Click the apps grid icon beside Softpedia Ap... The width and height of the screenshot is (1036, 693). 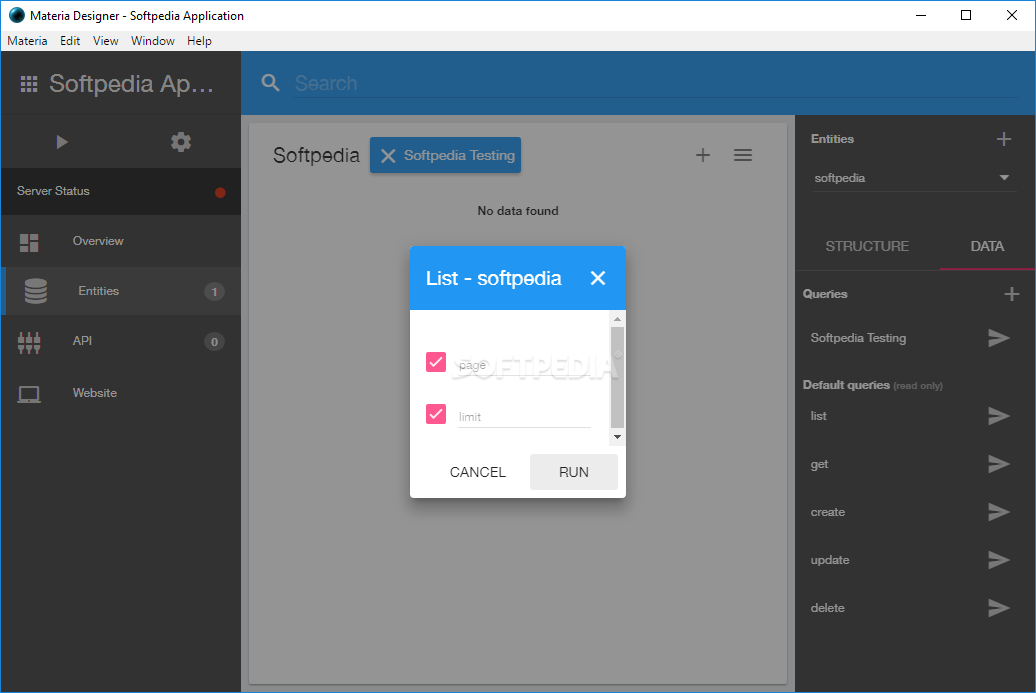(x=29, y=84)
